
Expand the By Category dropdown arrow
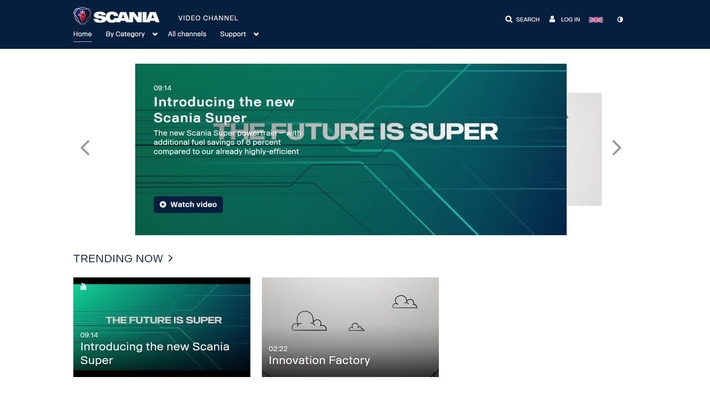pos(155,34)
